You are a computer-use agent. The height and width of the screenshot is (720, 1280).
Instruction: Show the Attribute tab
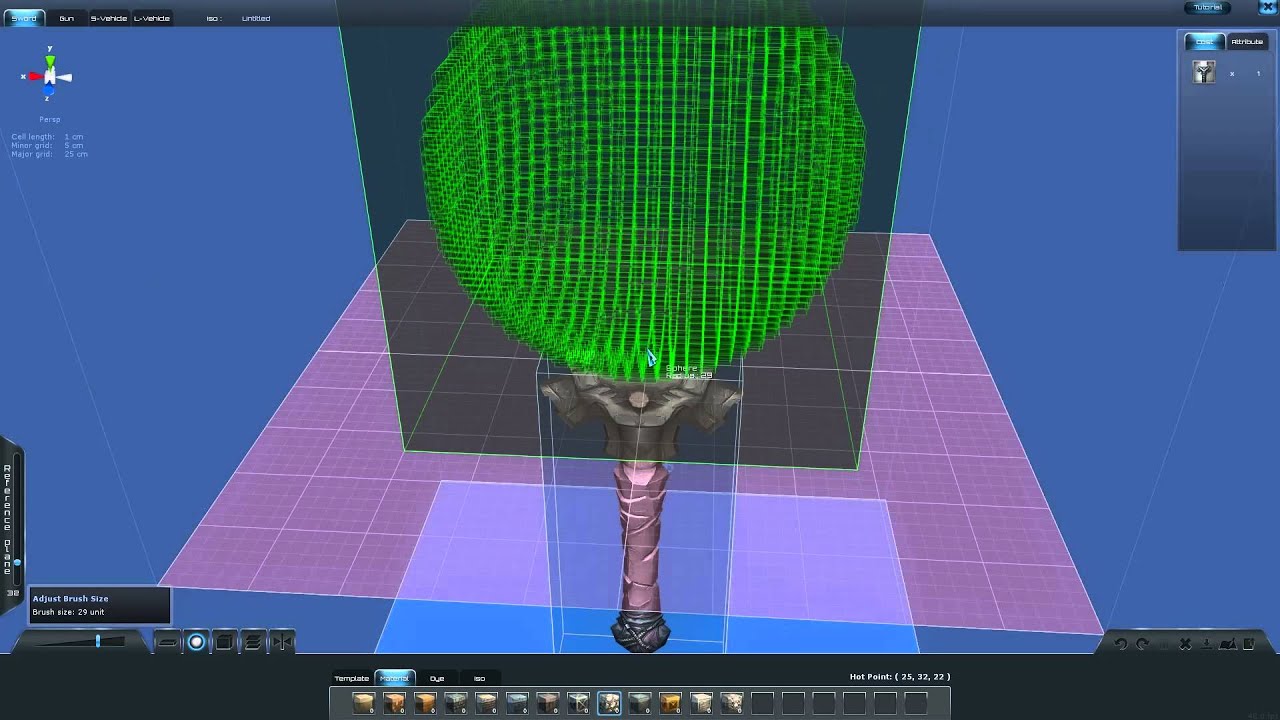(x=1247, y=41)
